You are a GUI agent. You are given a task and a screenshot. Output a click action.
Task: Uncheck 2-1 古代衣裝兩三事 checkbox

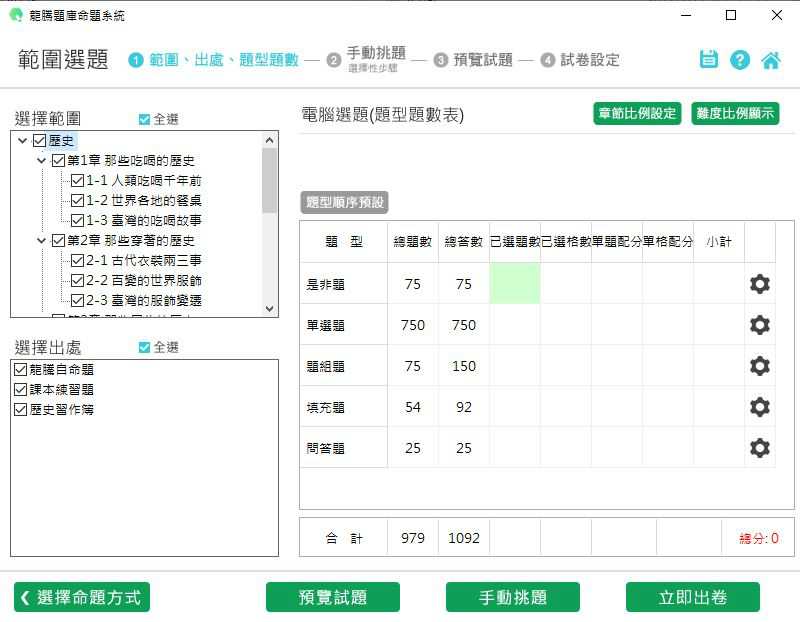[78, 261]
